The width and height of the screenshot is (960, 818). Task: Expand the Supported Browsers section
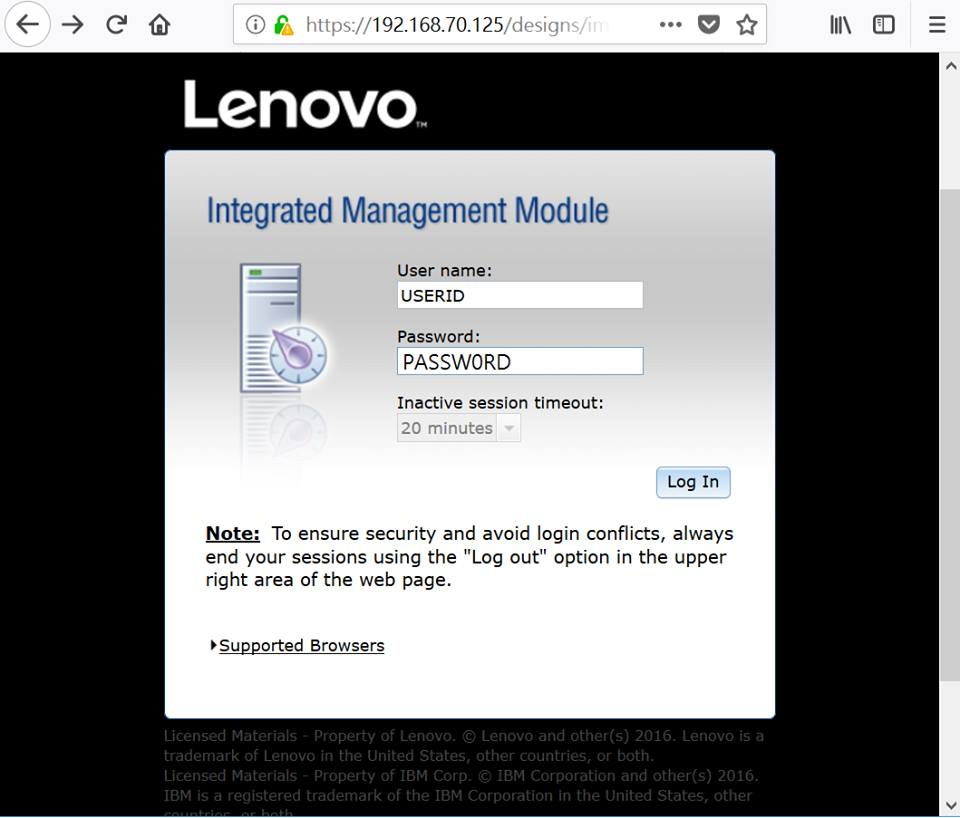301,646
